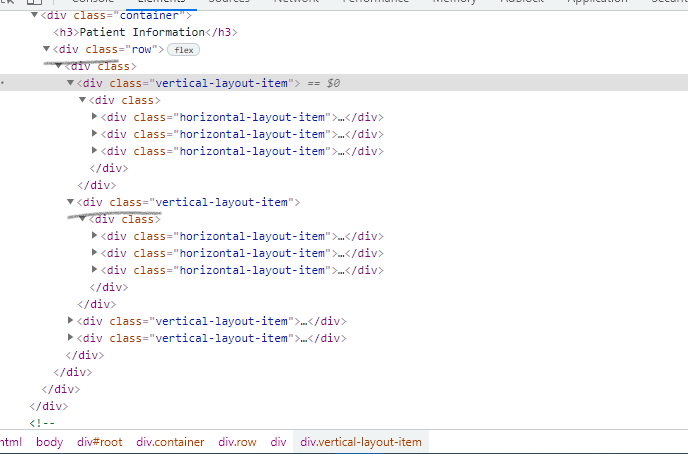The height and width of the screenshot is (454, 688).
Task: Select the <!-- comment node
Action: [x=42, y=423]
